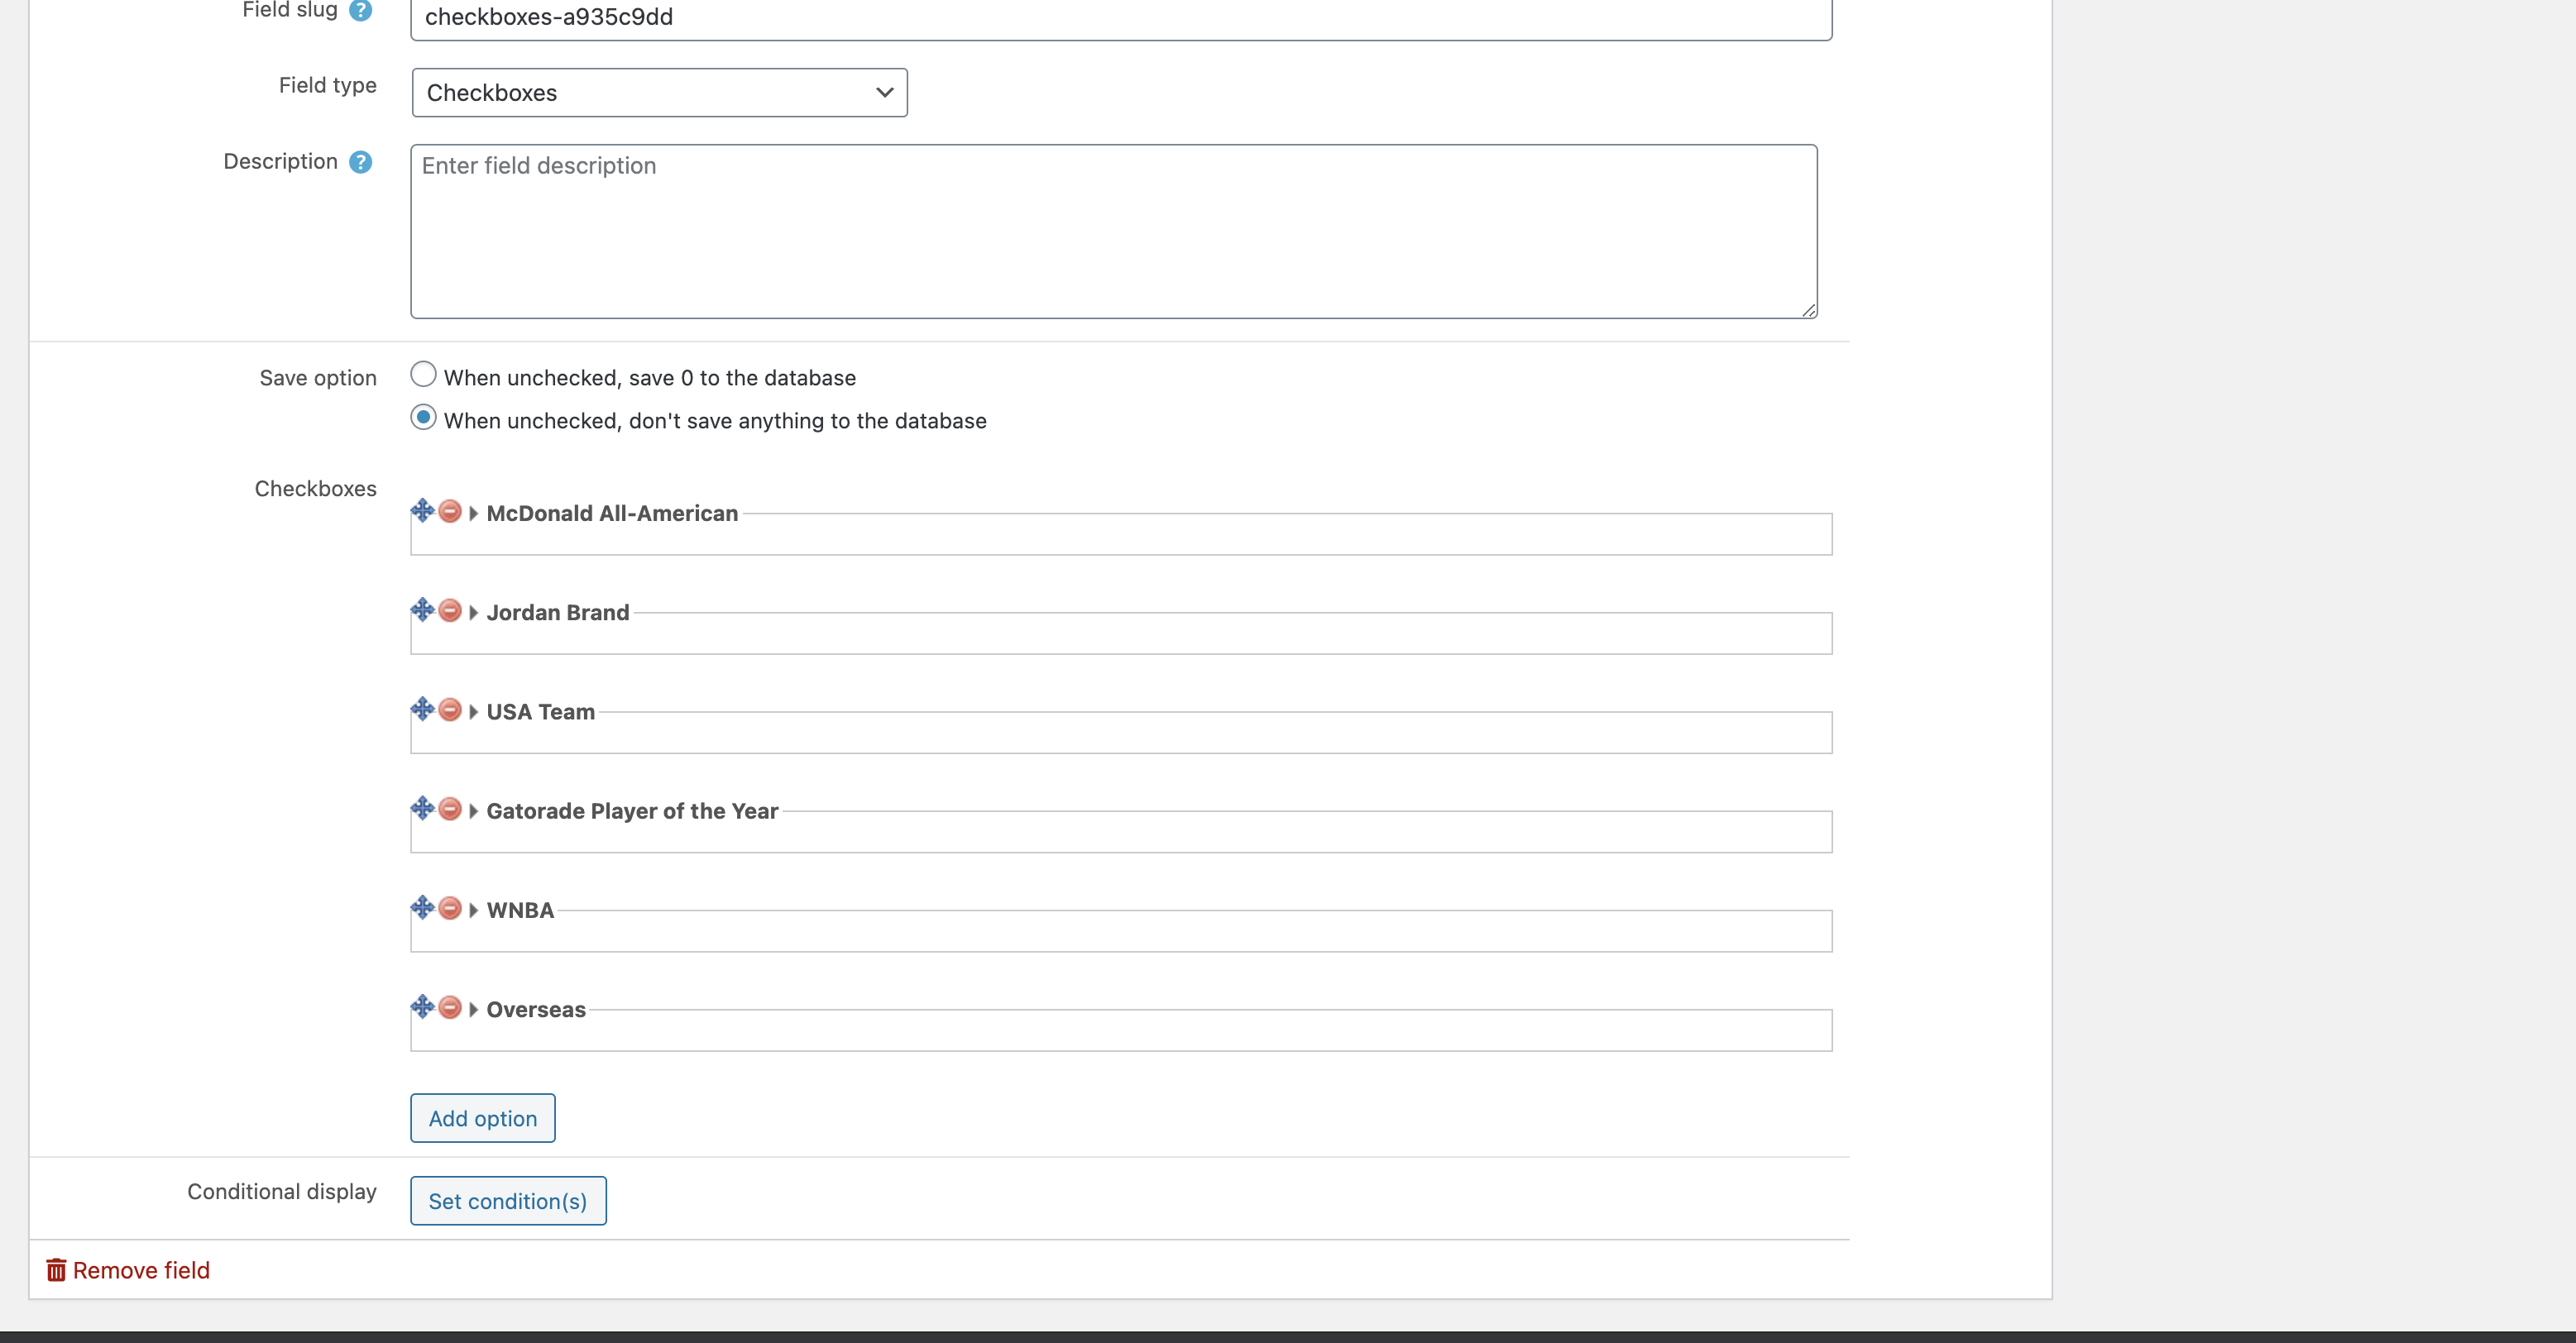Click the Add option button

[x=483, y=1118]
